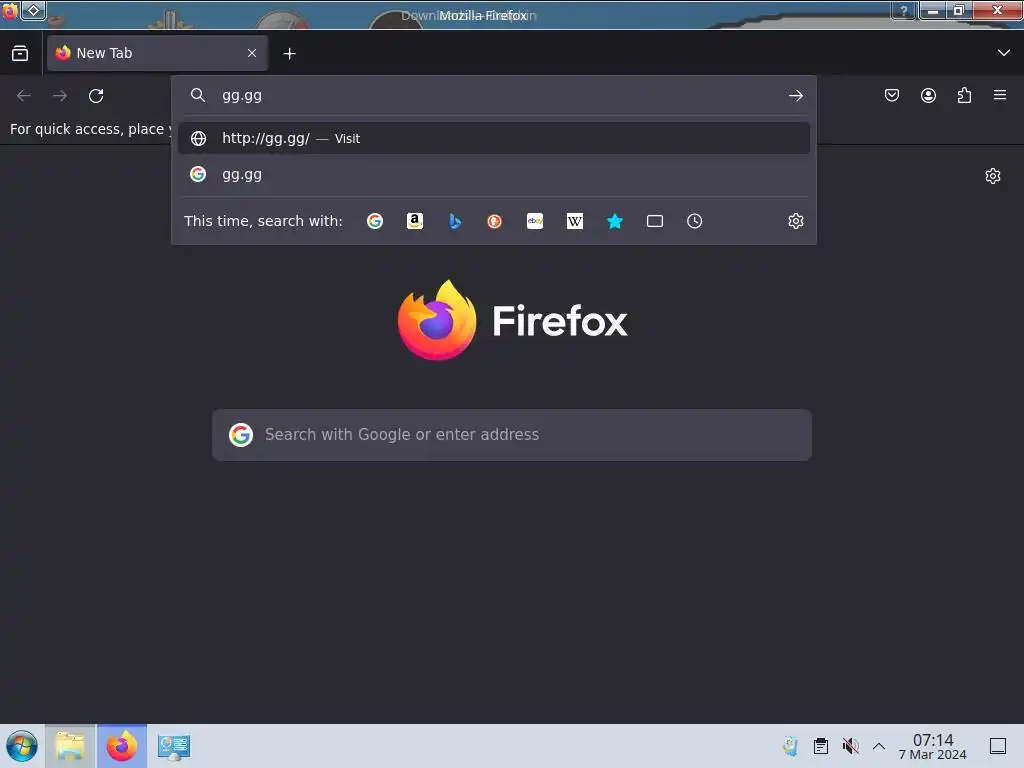The image size is (1024, 768).
Task: Open Save to Pocket
Action: click(x=892, y=96)
